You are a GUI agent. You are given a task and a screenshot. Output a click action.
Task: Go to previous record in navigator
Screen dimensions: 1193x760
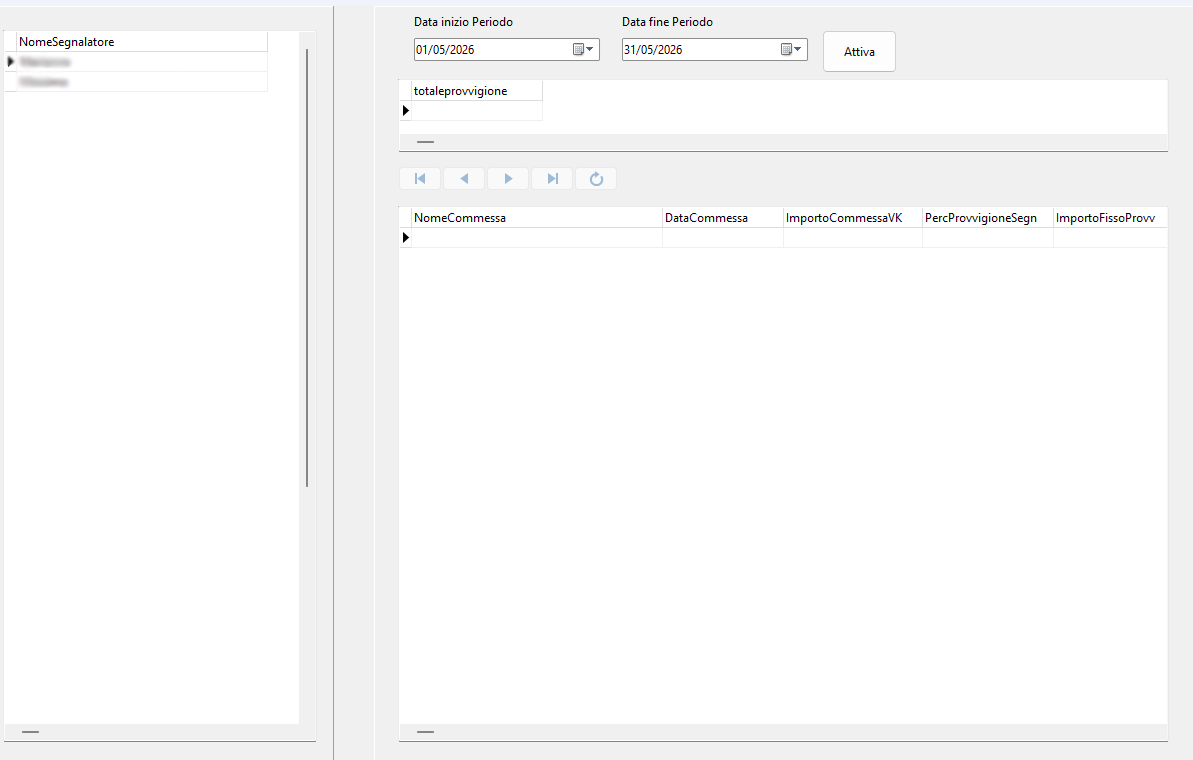pyautogui.click(x=464, y=179)
